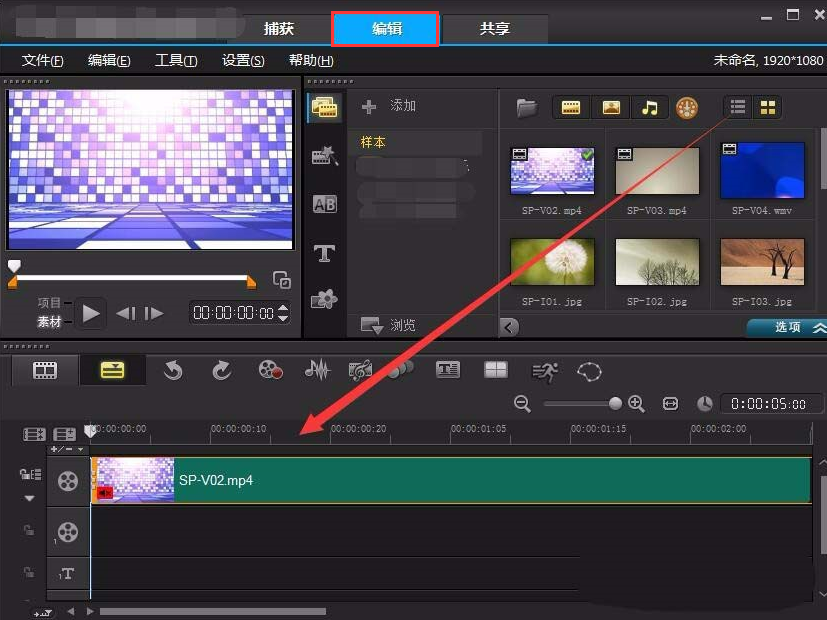The image size is (827, 620).
Task: Step to previous frame
Action: point(126,314)
